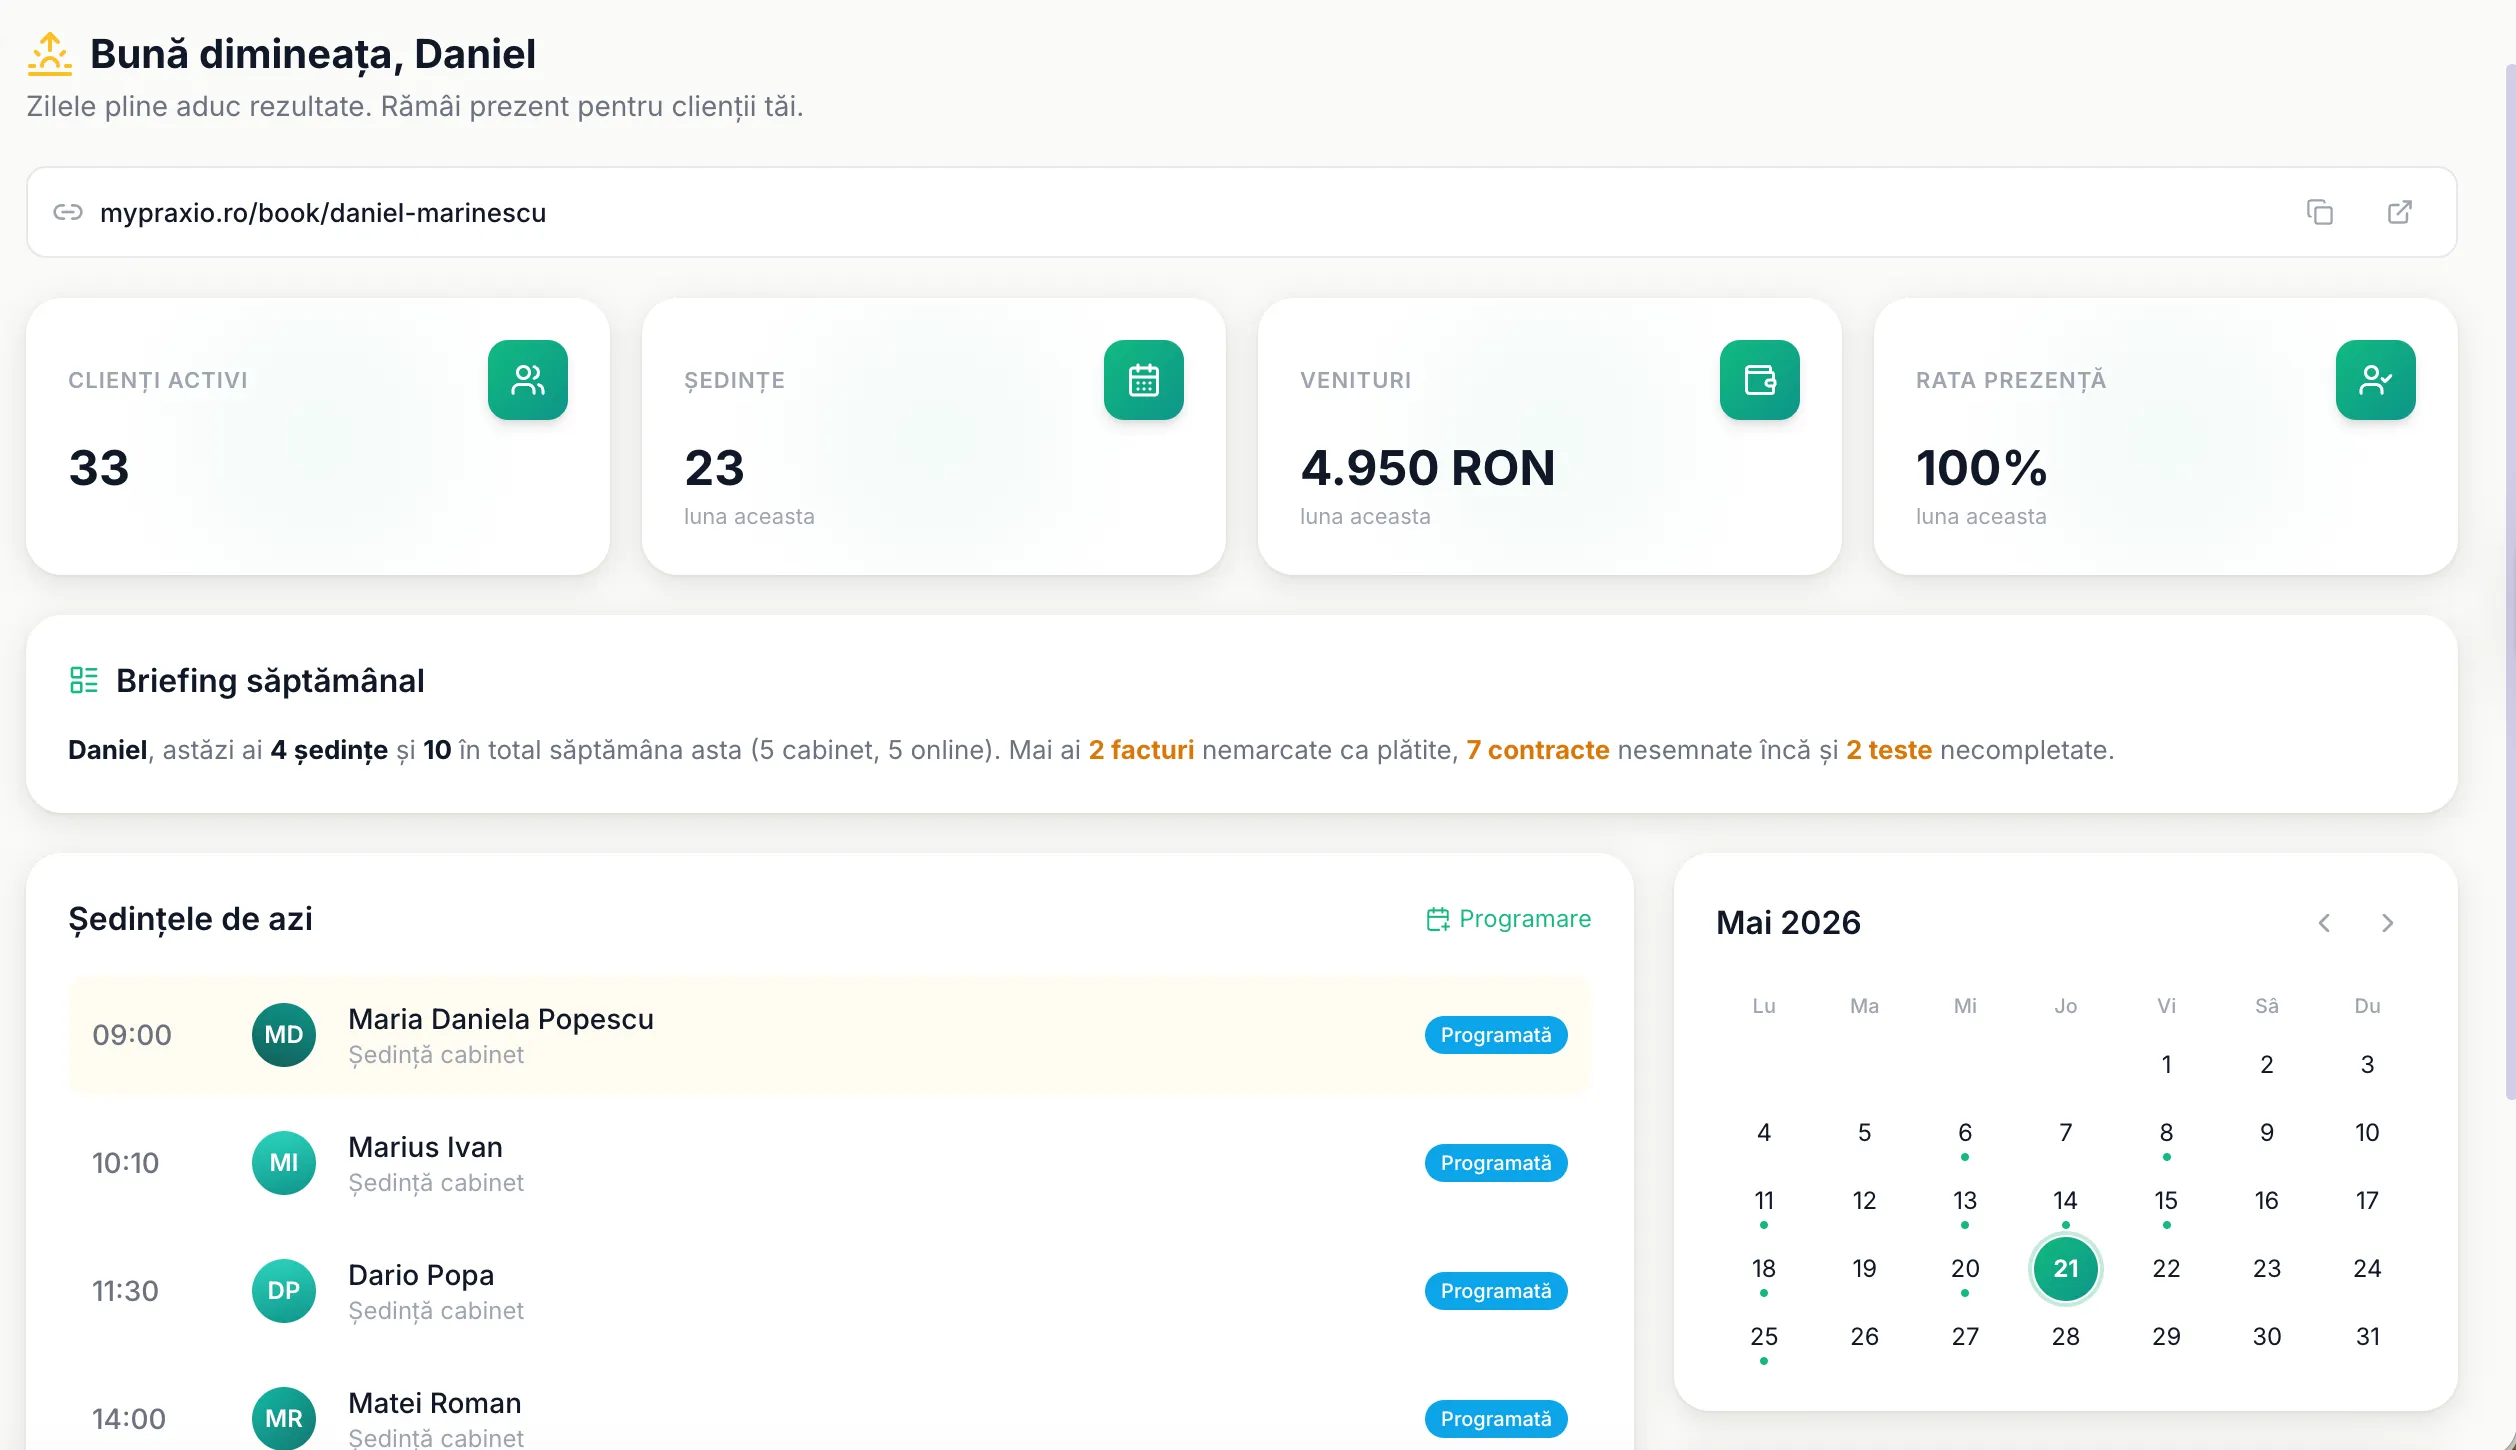Viewport: 2516px width, 1450px height.
Task: Click the MR avatar of Matei Roman
Action: [x=284, y=1419]
